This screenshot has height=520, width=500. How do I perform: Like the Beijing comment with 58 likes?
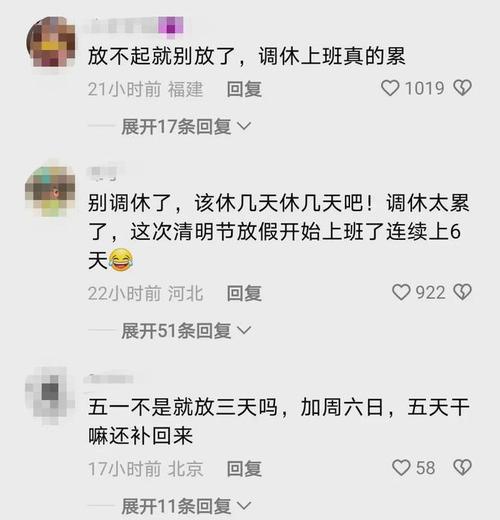tap(401, 468)
